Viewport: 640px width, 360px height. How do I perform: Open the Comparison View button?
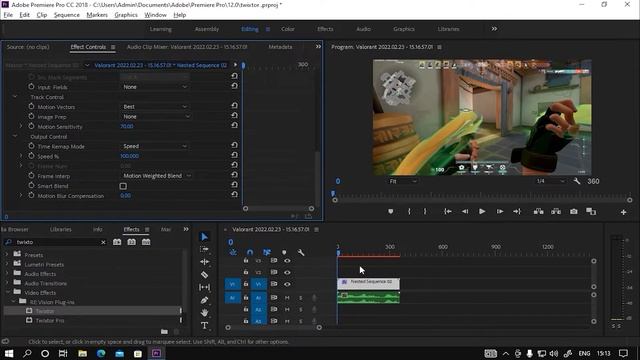[x=591, y=211]
